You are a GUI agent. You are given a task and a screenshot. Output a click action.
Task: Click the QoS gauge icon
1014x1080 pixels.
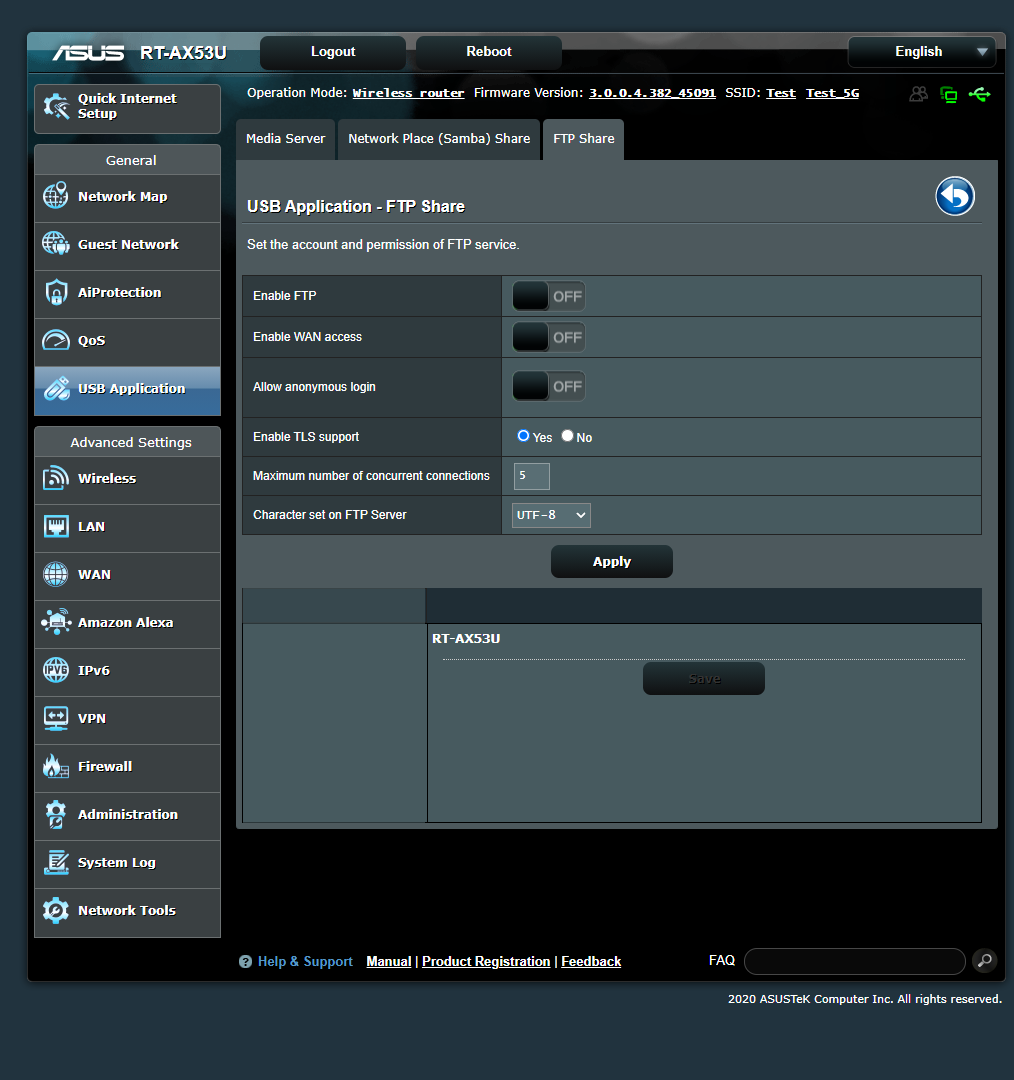click(x=56, y=340)
